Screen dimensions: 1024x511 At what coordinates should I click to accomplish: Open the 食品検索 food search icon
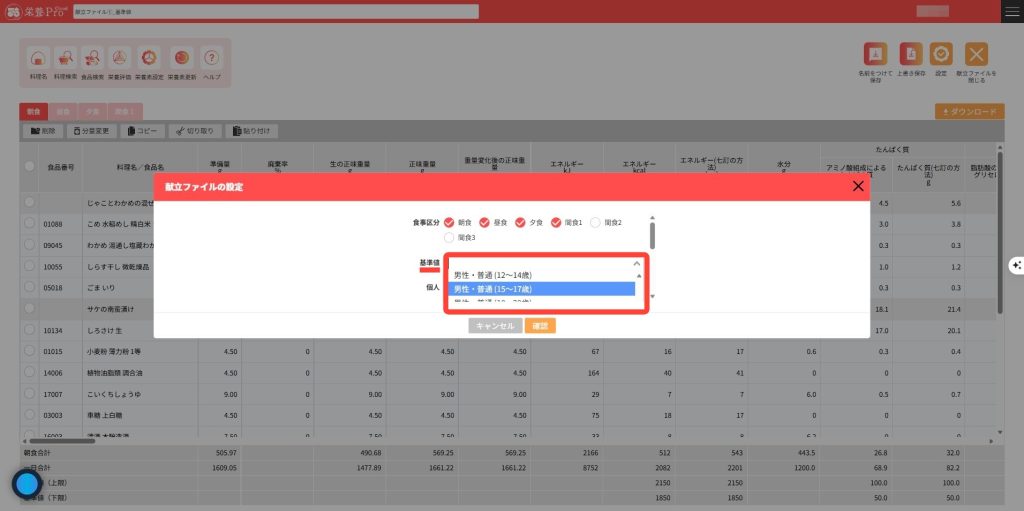[x=93, y=58]
